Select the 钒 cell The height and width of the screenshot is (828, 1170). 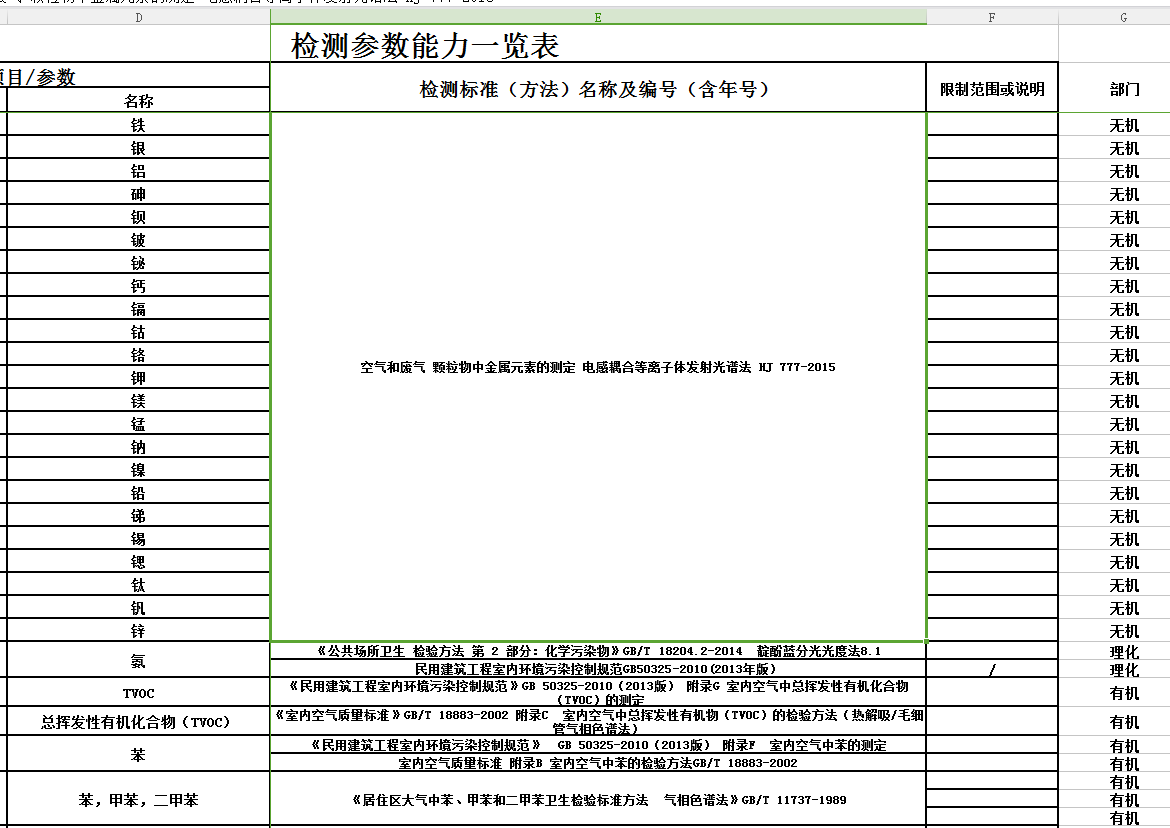138,608
